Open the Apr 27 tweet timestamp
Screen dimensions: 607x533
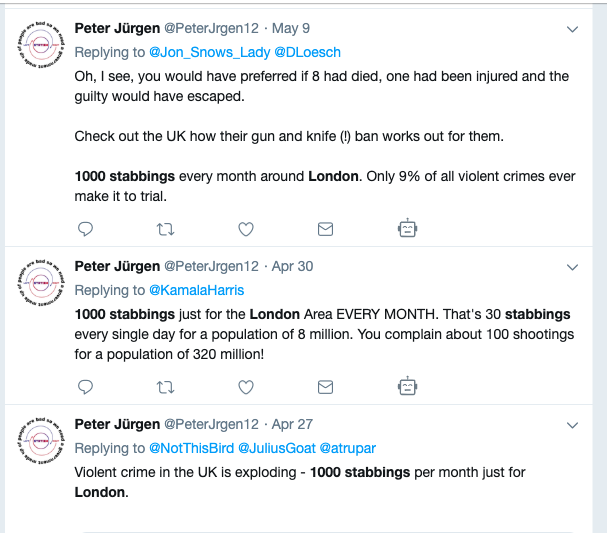tap(292, 424)
